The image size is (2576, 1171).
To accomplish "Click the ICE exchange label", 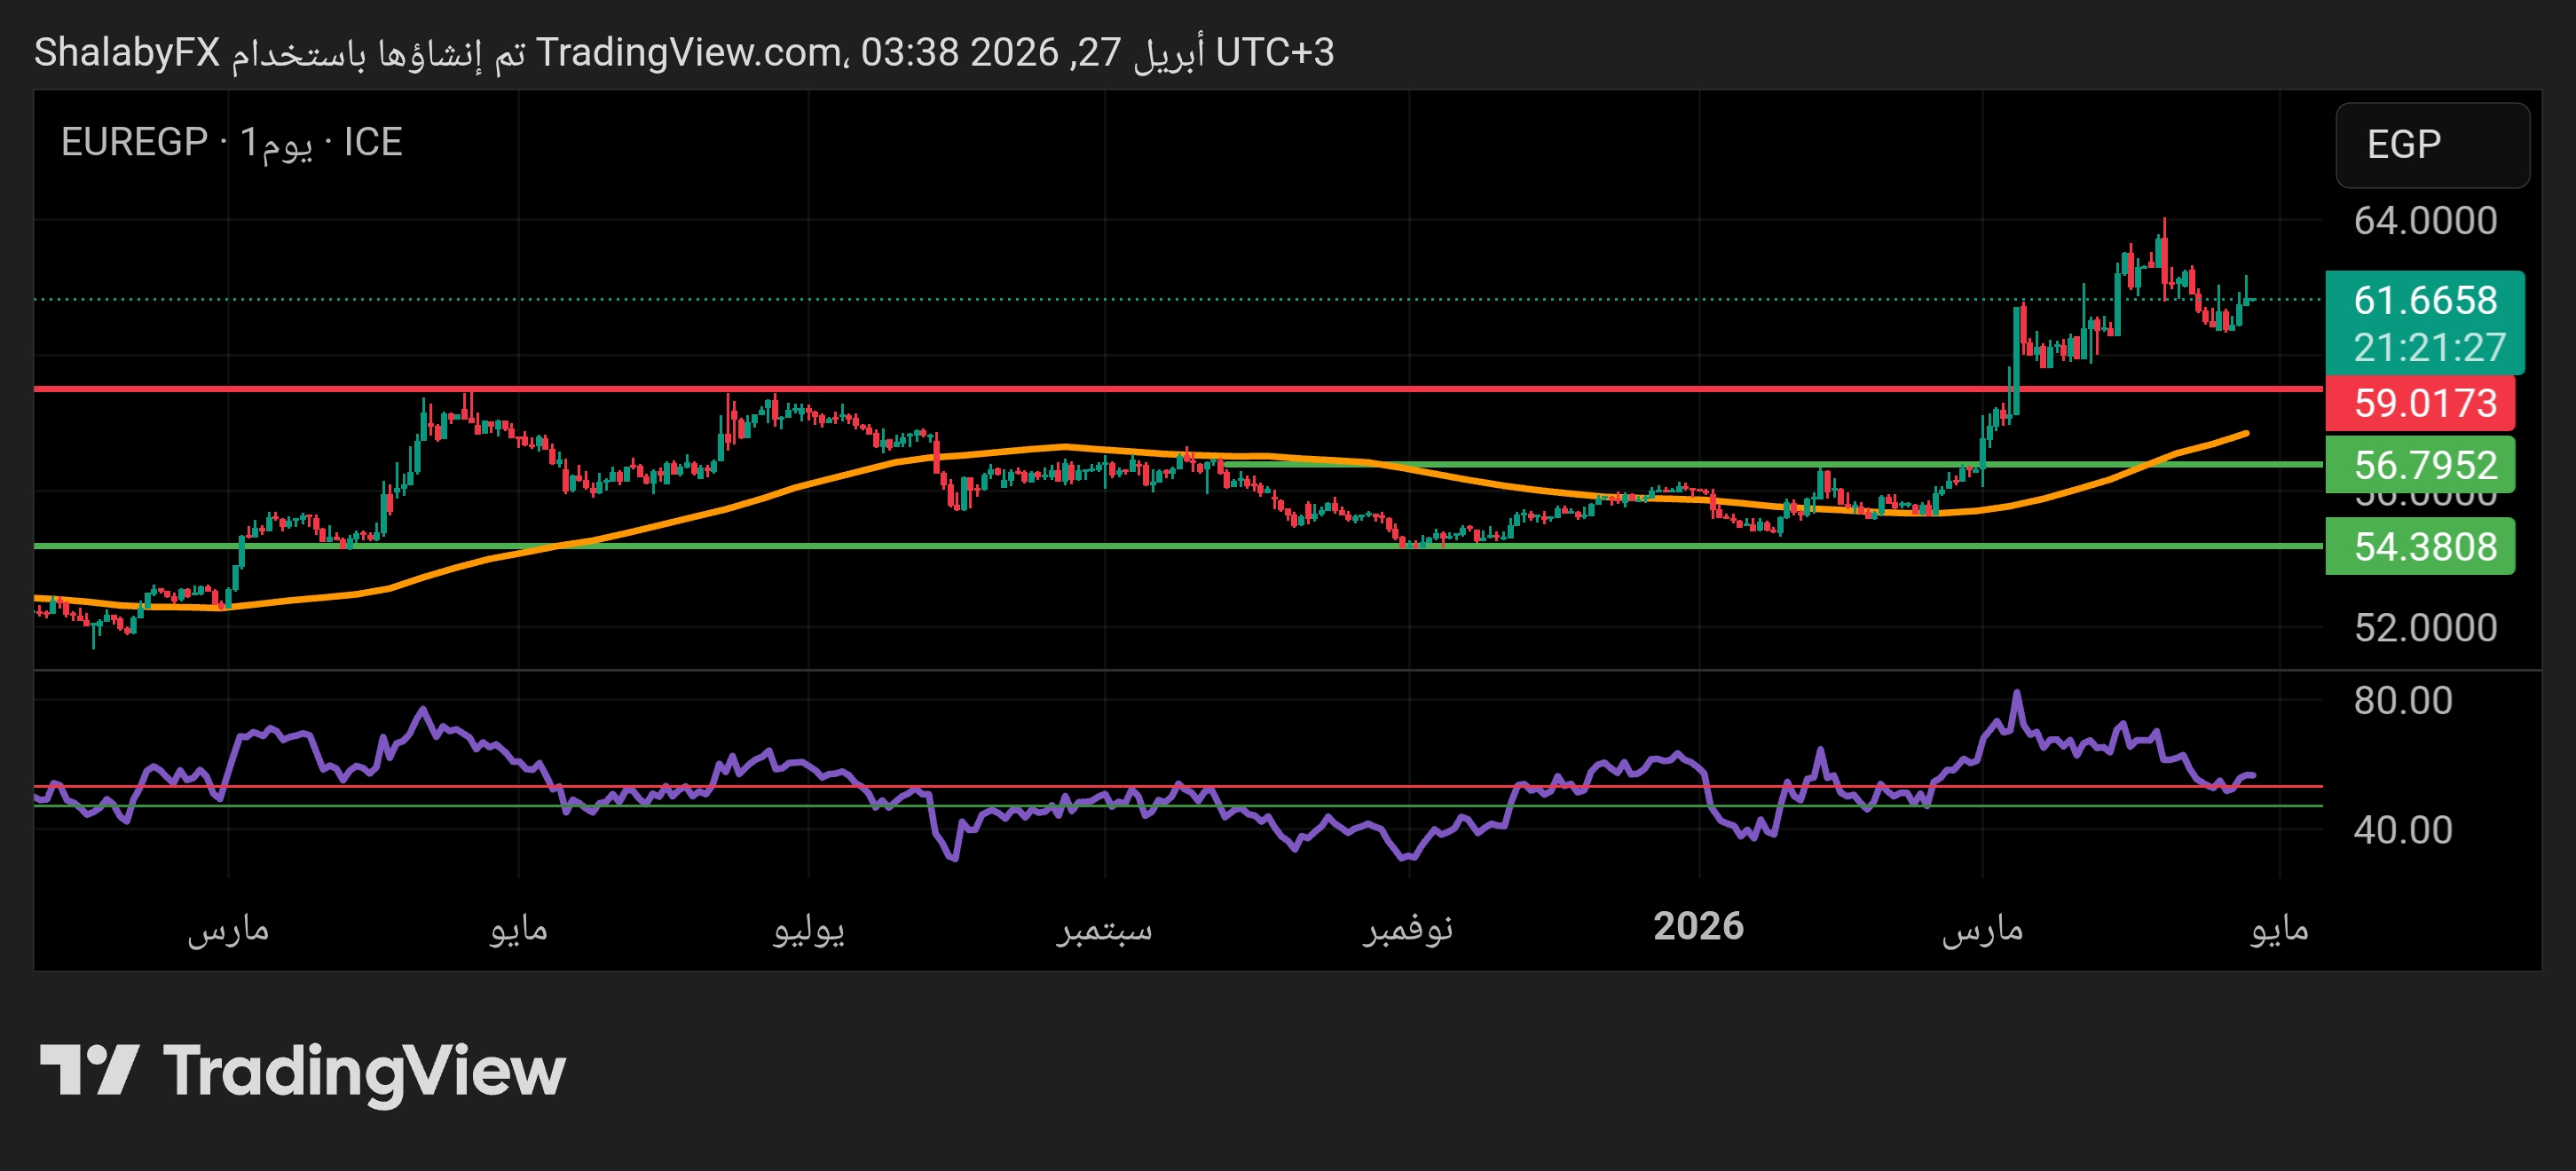I will [372, 142].
